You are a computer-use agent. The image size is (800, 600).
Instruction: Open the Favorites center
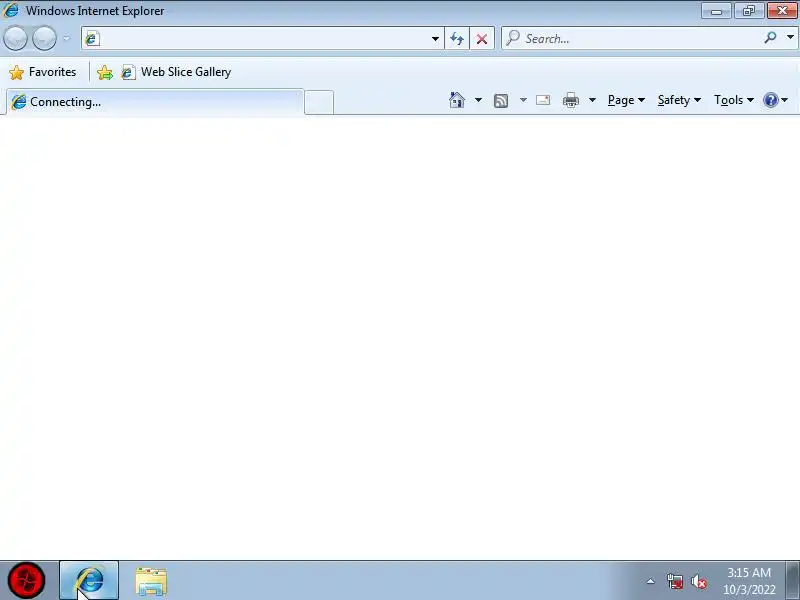coord(42,72)
